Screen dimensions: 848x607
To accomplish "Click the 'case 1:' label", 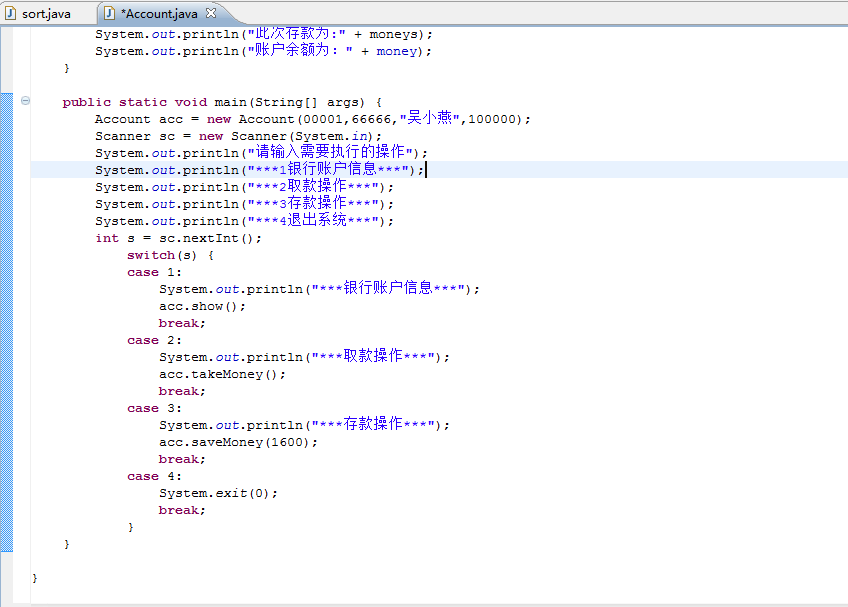I will (x=155, y=273).
